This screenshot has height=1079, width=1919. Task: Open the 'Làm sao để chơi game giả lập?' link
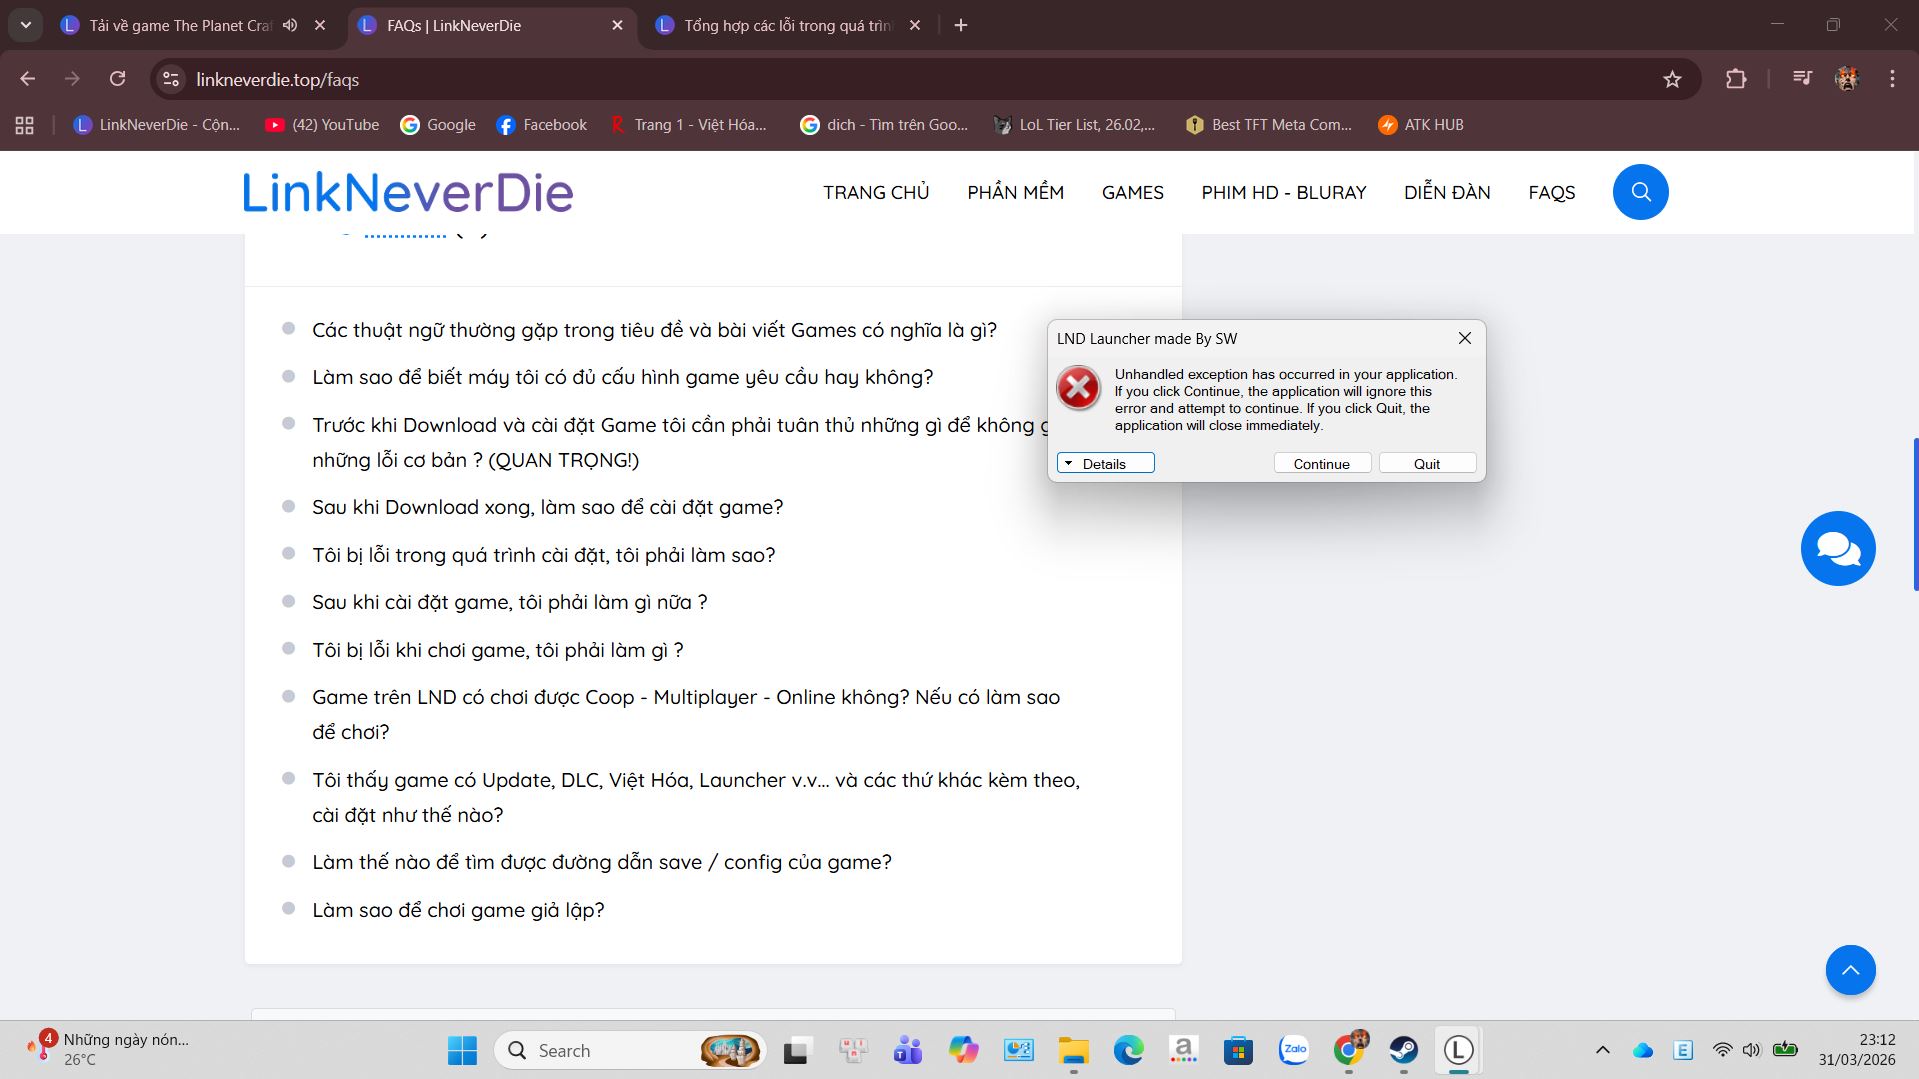[458, 910]
